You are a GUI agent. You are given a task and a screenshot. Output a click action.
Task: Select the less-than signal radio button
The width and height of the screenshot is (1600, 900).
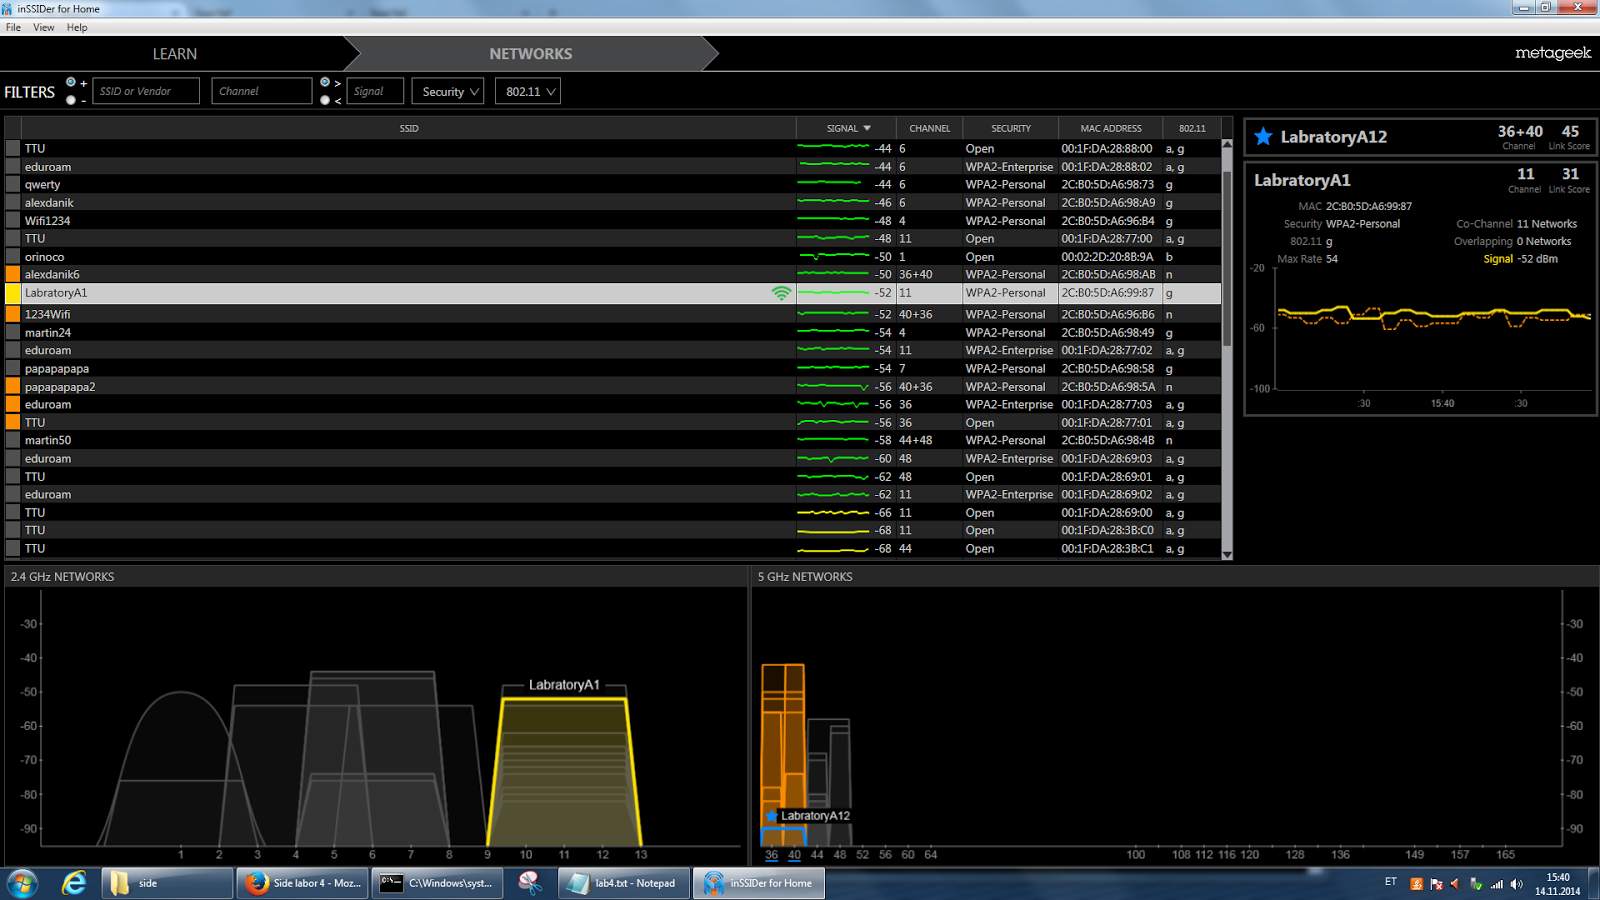325,100
